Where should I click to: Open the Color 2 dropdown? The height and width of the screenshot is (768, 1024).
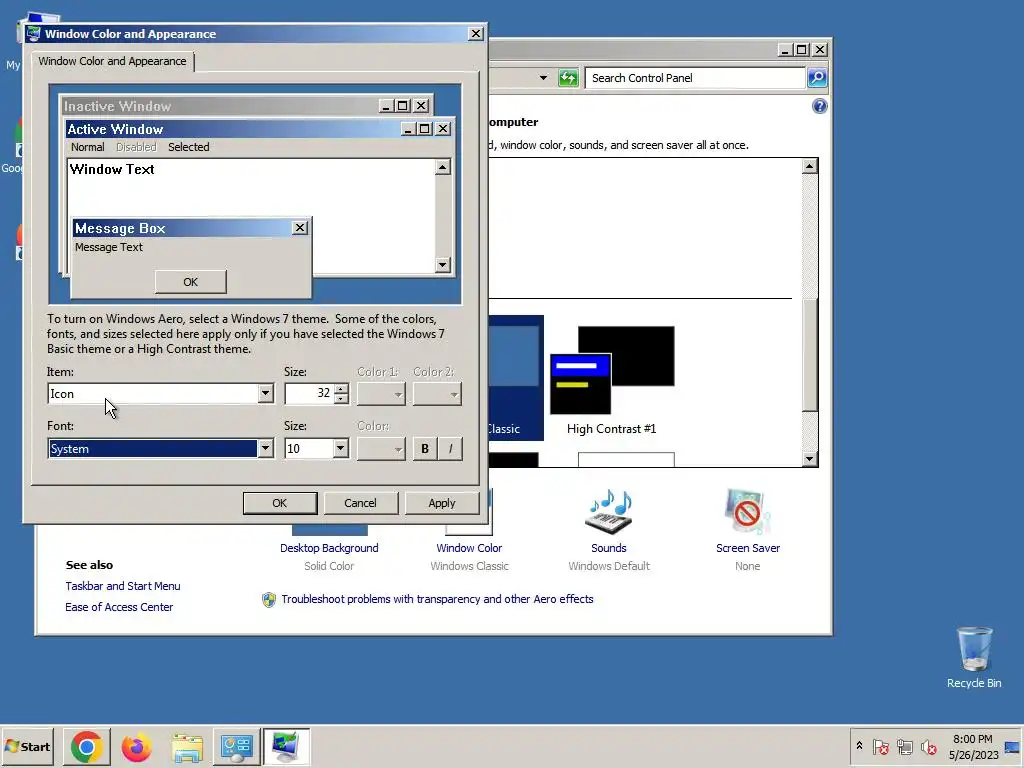437,394
